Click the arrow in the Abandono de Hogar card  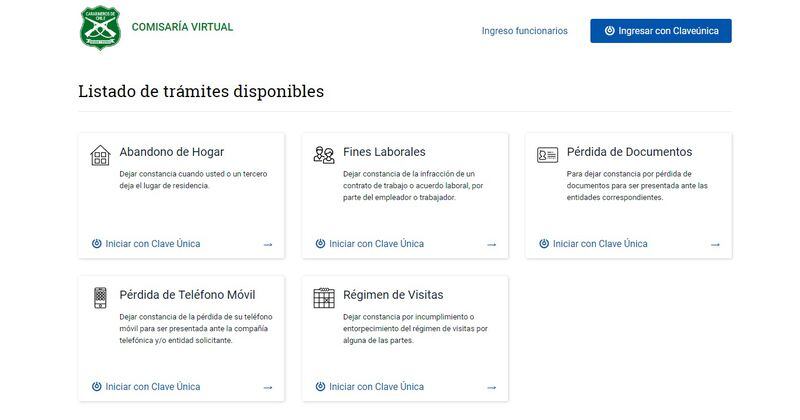click(268, 244)
